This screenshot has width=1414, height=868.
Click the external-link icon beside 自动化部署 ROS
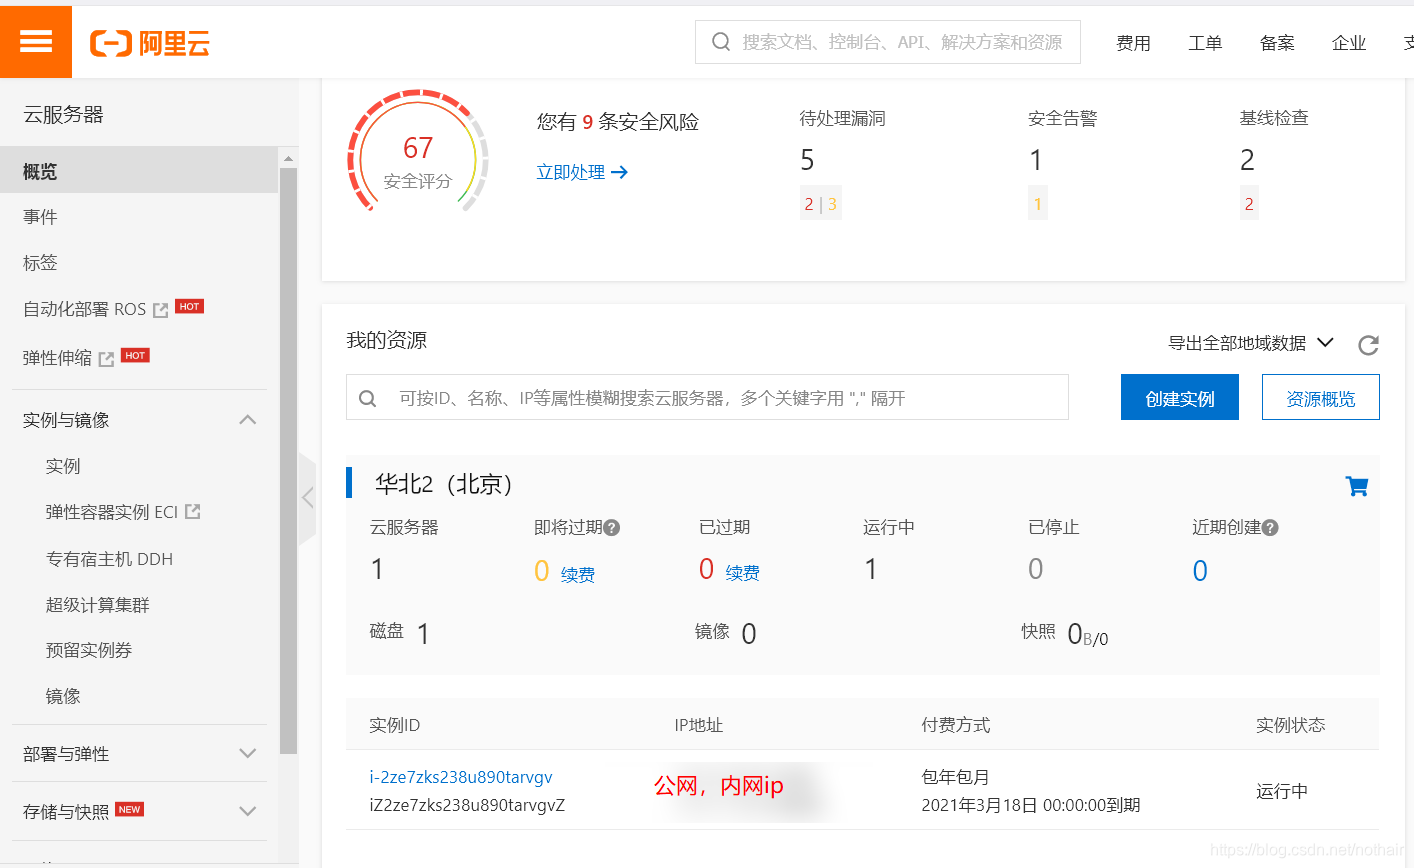point(160,310)
